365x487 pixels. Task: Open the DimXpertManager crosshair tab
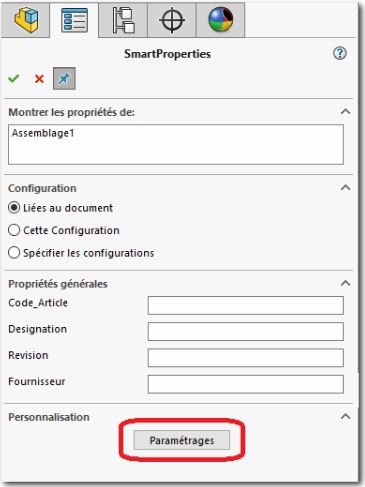pos(172,20)
